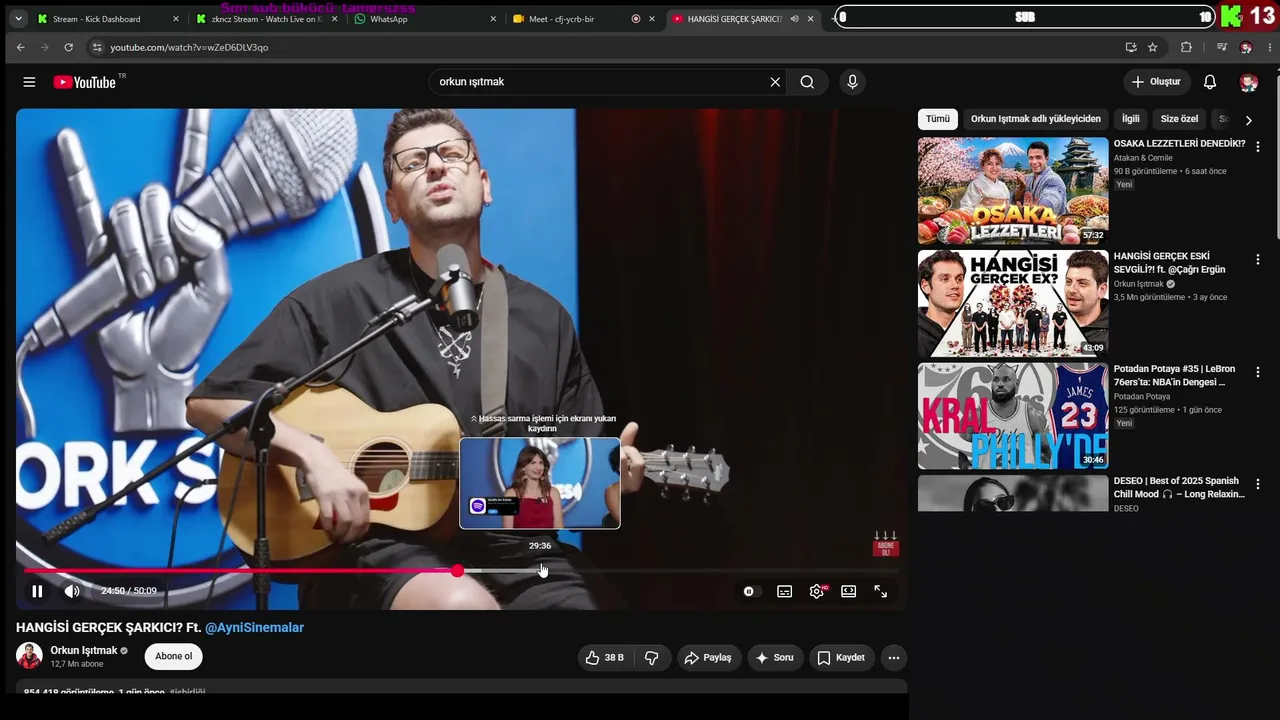This screenshot has height=720, width=1280.
Task: Open options for Potadan Potaya #35 video
Action: (x=1258, y=371)
